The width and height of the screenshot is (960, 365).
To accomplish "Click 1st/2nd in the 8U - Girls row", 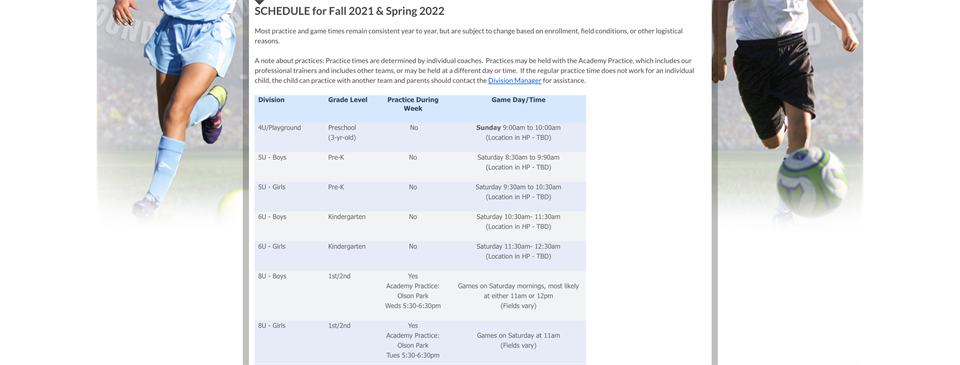I will pyautogui.click(x=339, y=325).
